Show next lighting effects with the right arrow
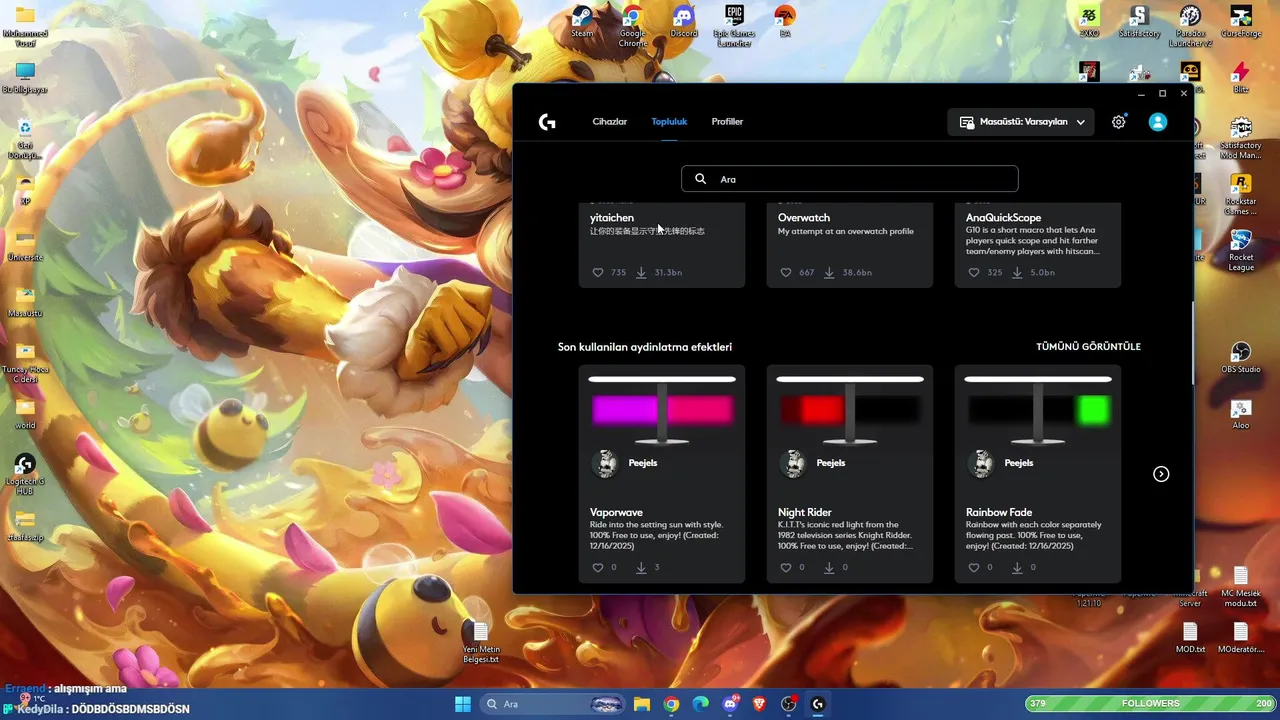 (x=1161, y=474)
